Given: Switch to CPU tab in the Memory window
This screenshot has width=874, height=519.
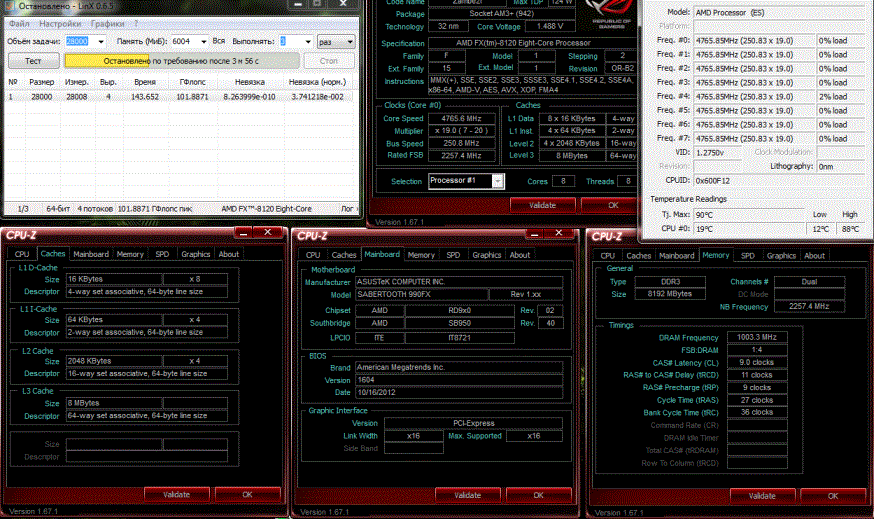Looking at the screenshot, I should pyautogui.click(x=608, y=255).
